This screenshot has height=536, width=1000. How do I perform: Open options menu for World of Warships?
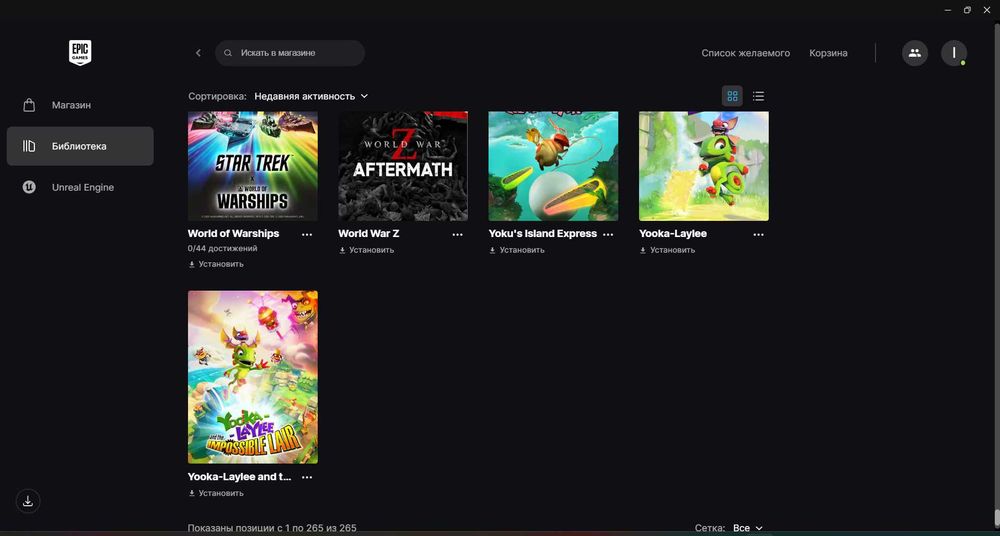307,234
